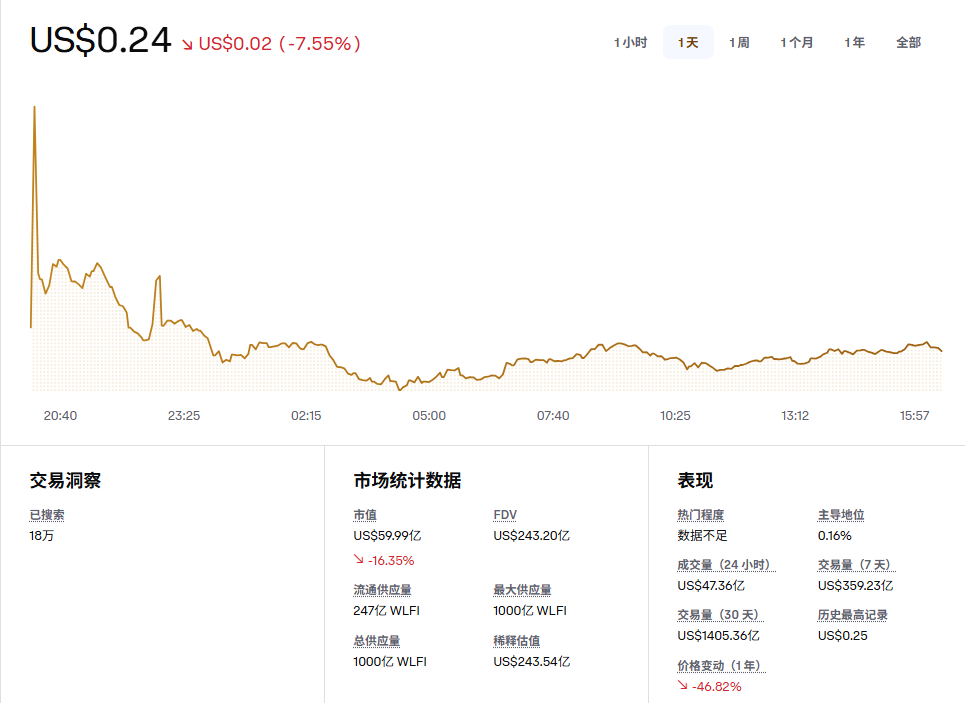The height and width of the screenshot is (703, 965).
Task: Click the FDV label
Action: click(505, 515)
